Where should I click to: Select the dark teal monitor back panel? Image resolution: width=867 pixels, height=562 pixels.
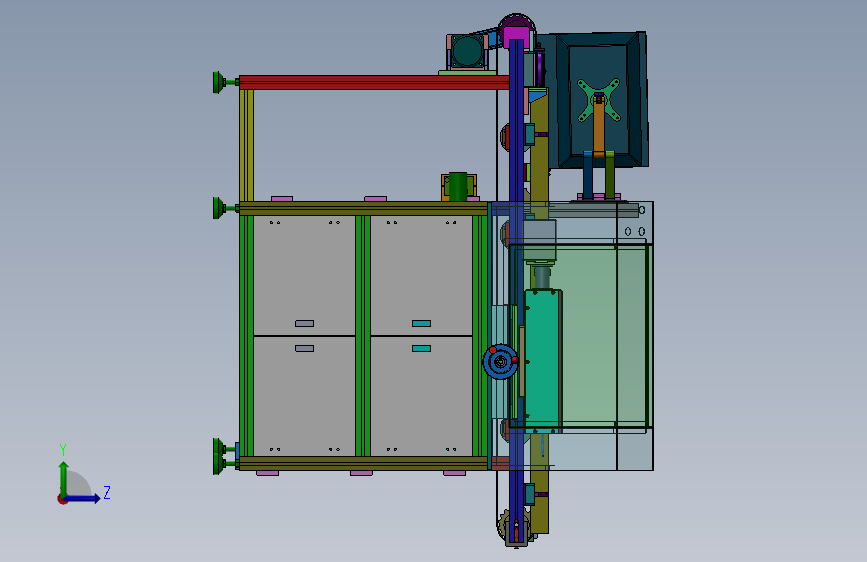tap(598, 100)
